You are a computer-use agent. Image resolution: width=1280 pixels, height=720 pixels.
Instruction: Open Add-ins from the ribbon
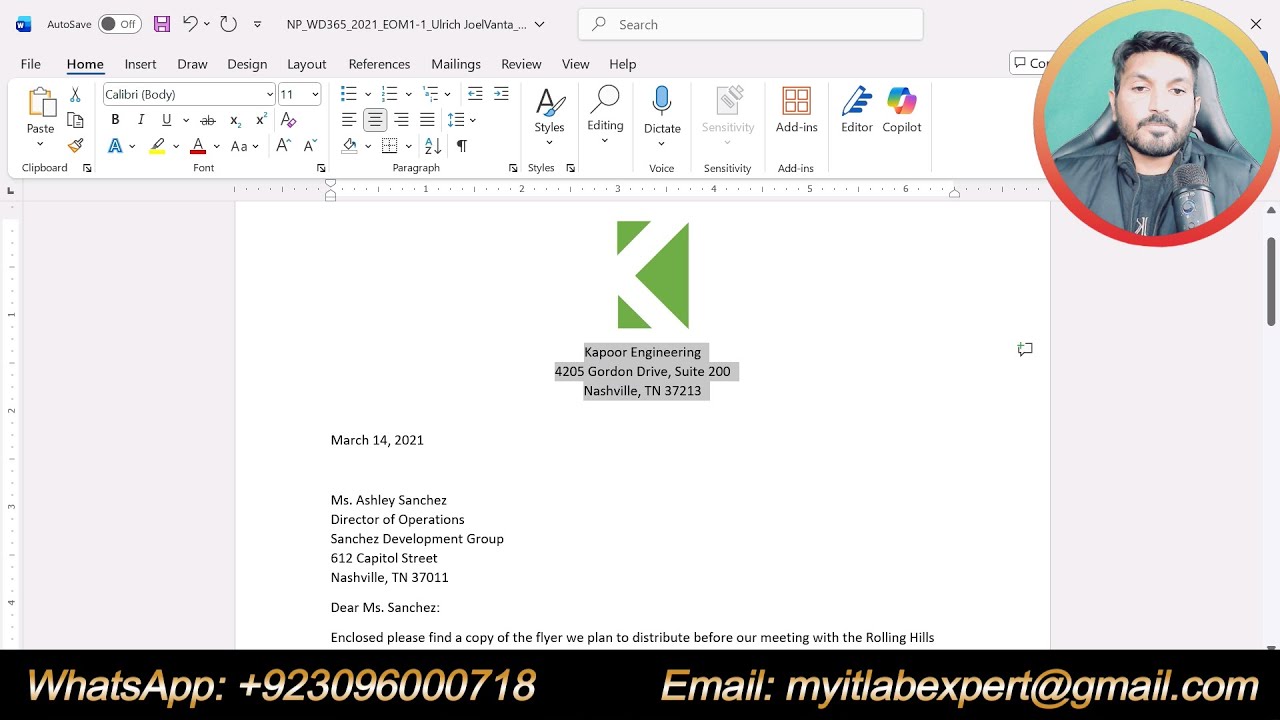click(x=797, y=110)
